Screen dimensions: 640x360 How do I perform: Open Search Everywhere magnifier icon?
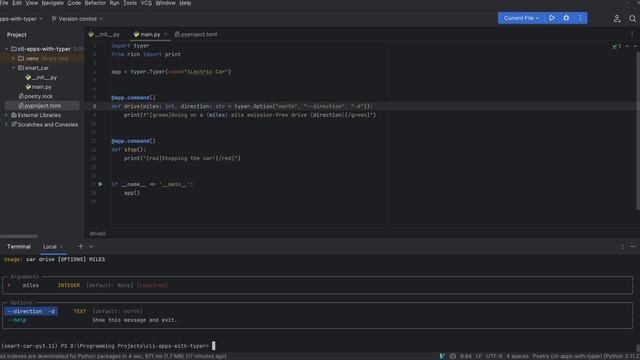[632, 18]
